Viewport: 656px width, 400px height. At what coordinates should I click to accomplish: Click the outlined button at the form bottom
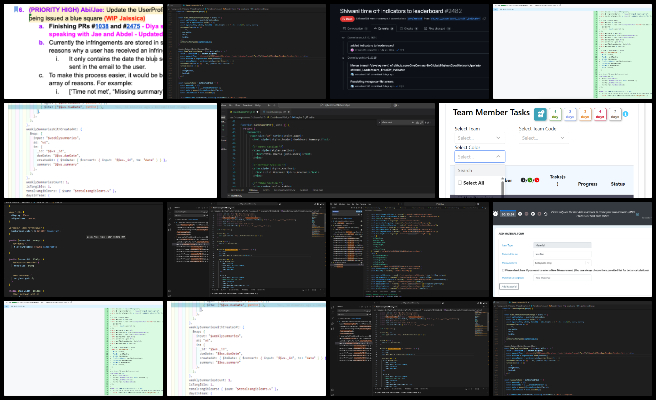[509, 286]
